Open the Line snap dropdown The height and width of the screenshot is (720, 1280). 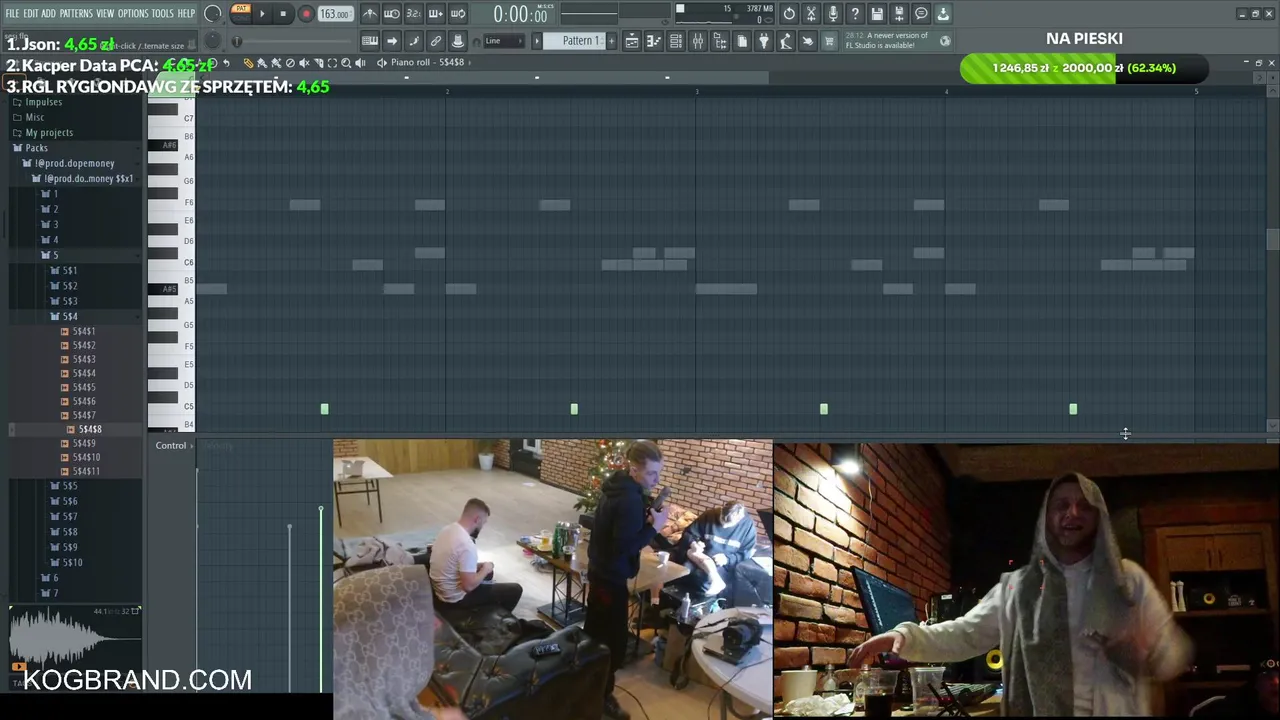click(x=503, y=41)
